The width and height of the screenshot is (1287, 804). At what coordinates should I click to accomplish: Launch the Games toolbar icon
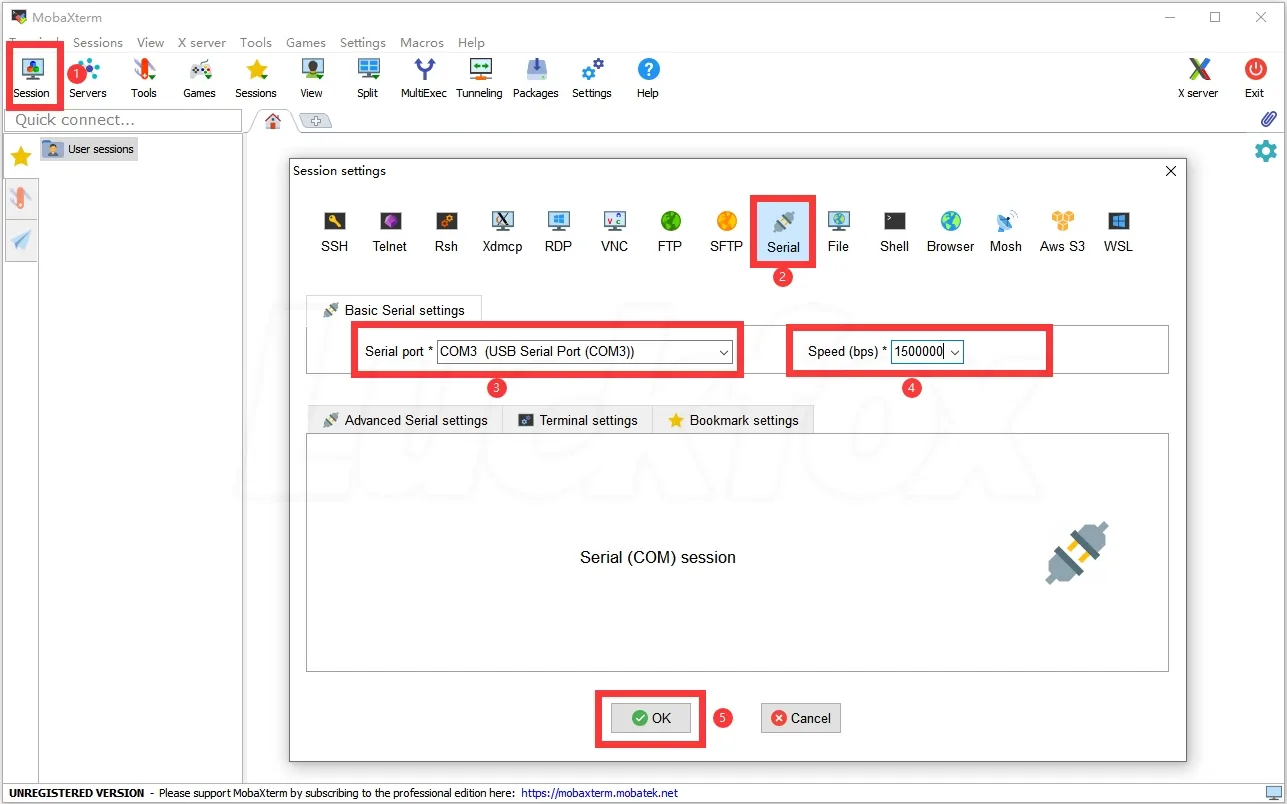[x=200, y=78]
